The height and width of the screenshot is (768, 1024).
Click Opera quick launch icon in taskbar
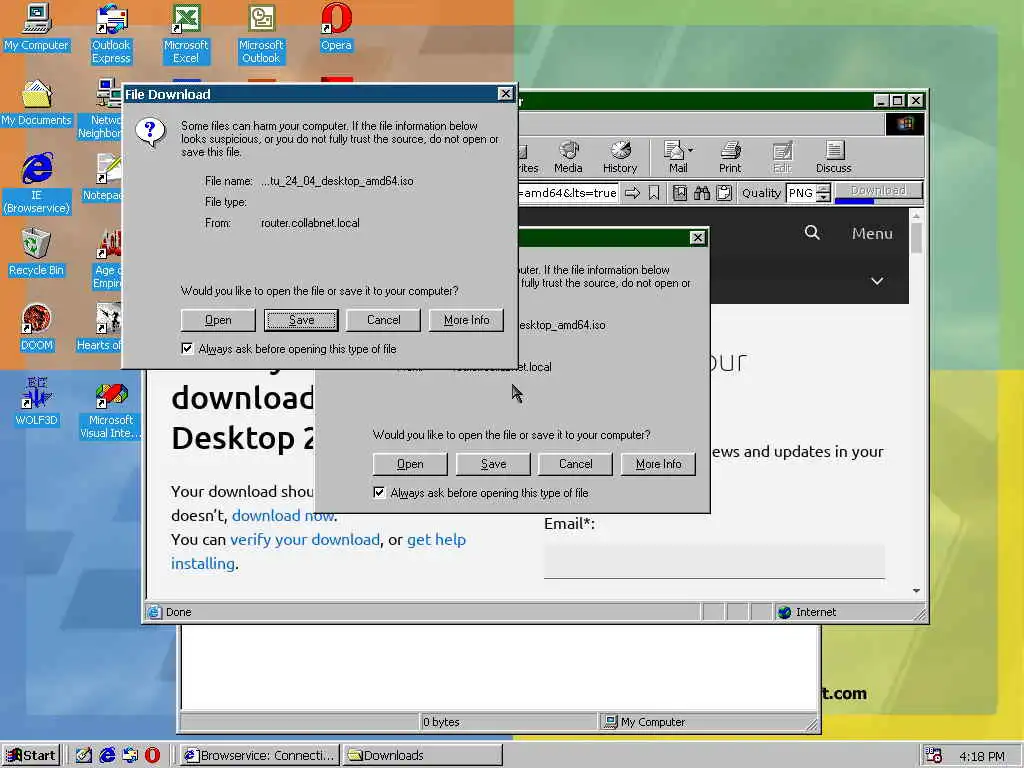pyautogui.click(x=152, y=755)
